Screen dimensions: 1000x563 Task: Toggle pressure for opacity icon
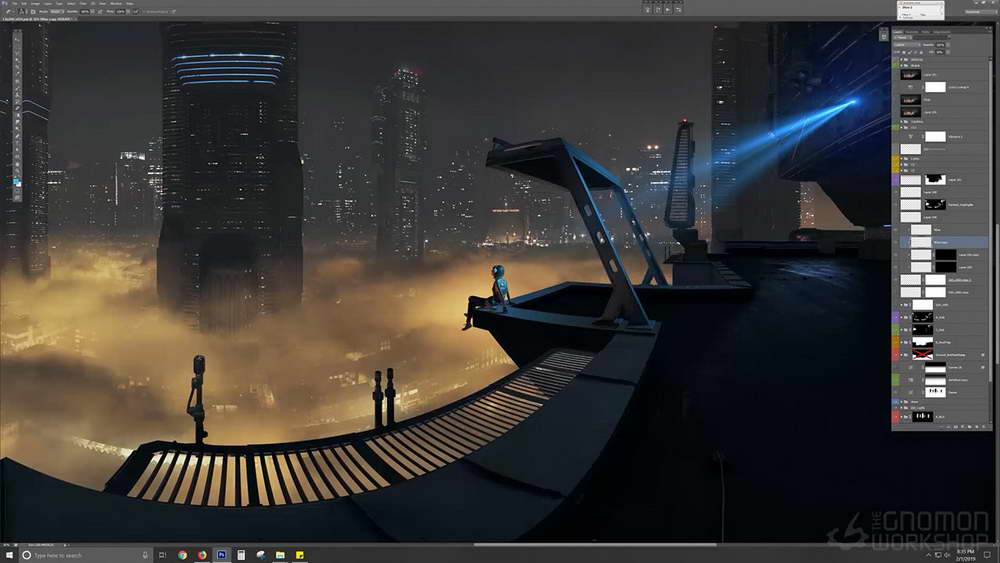point(100,11)
